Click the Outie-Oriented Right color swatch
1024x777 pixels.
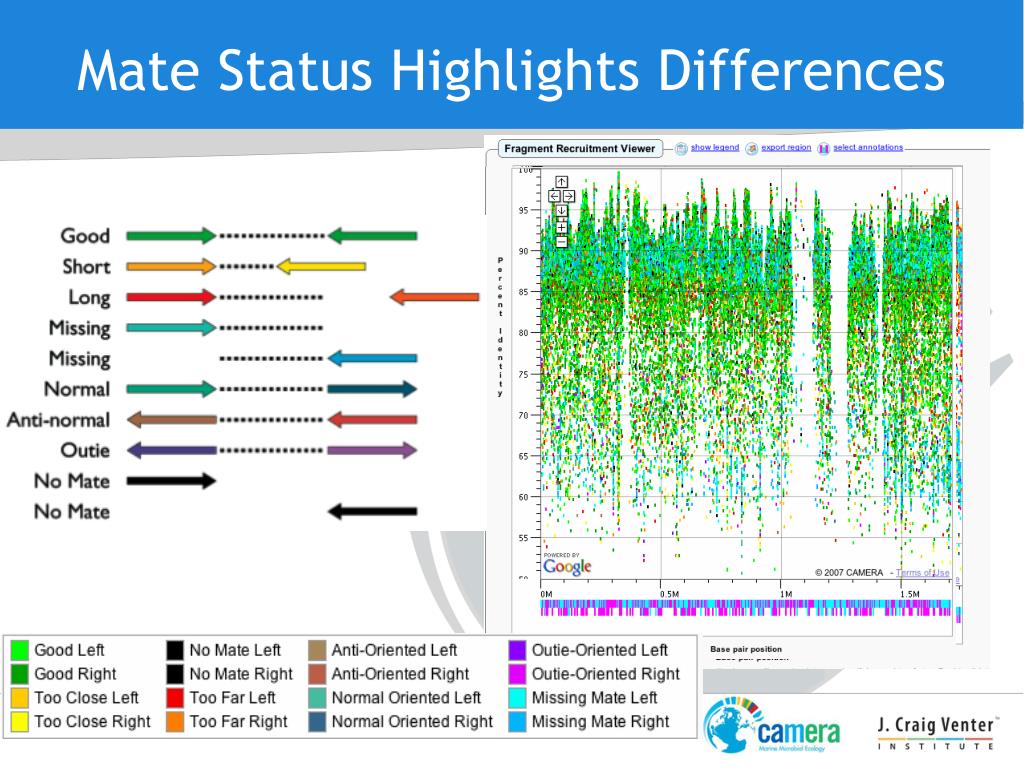(x=517, y=674)
